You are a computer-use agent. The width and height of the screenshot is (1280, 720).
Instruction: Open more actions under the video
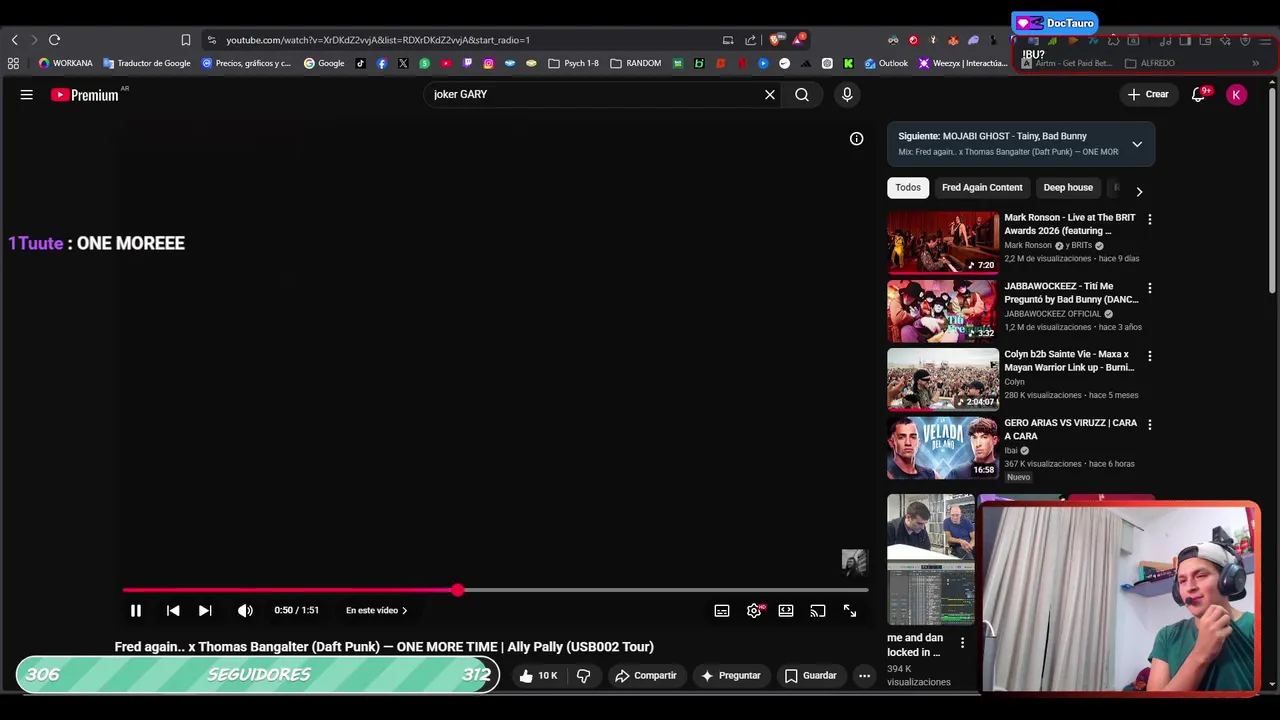pyautogui.click(x=864, y=676)
